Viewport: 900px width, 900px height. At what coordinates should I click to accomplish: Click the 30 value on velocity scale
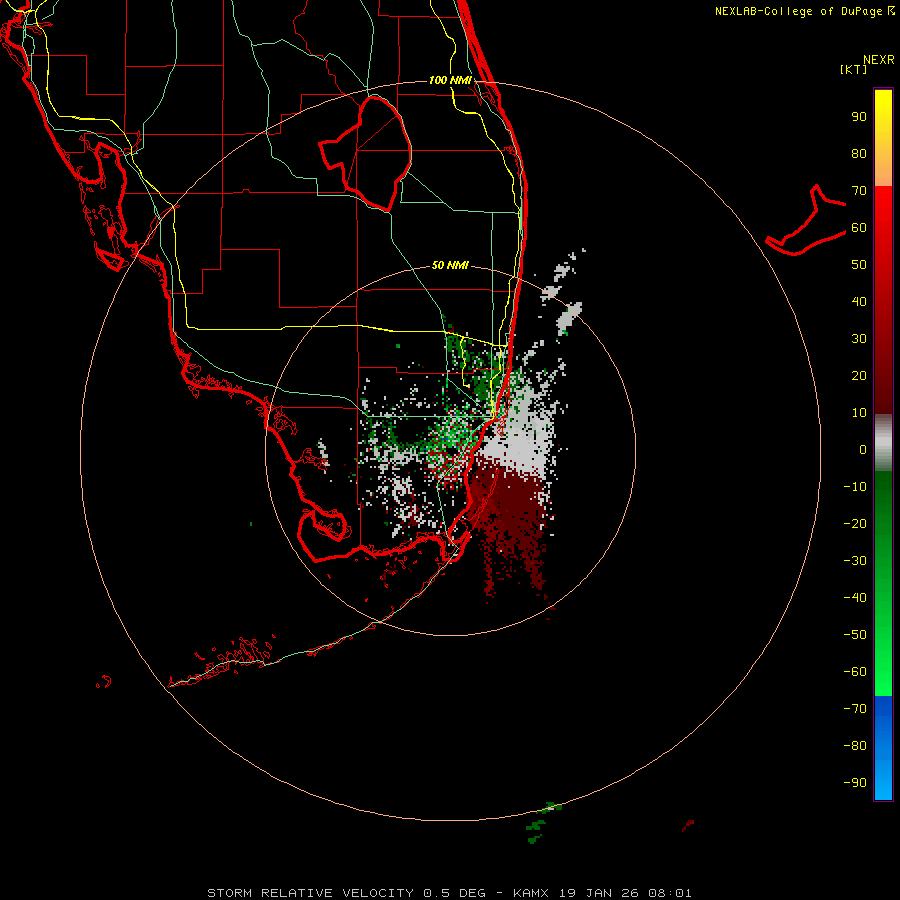coord(859,339)
